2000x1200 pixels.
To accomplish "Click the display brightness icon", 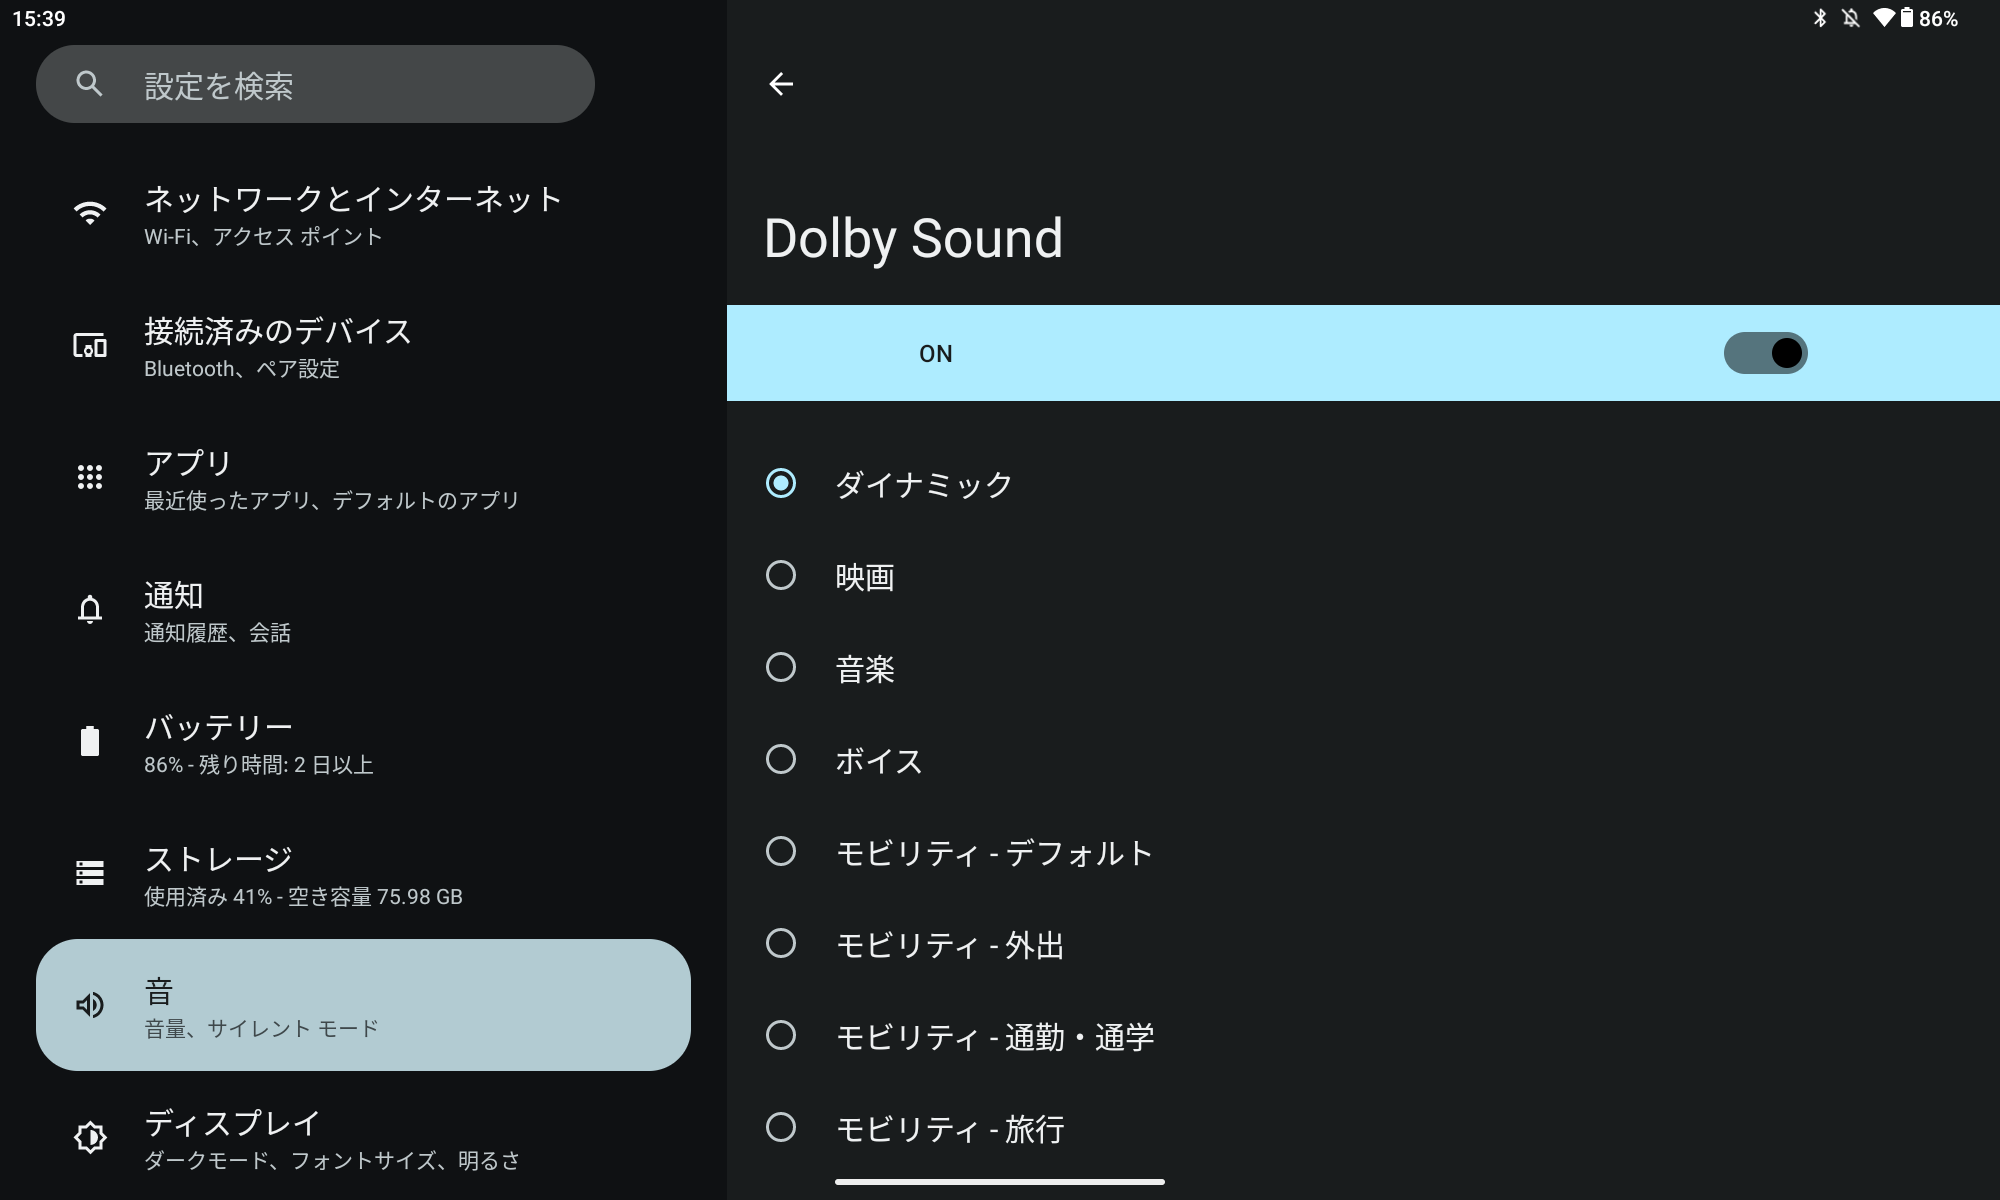I will (x=90, y=1137).
